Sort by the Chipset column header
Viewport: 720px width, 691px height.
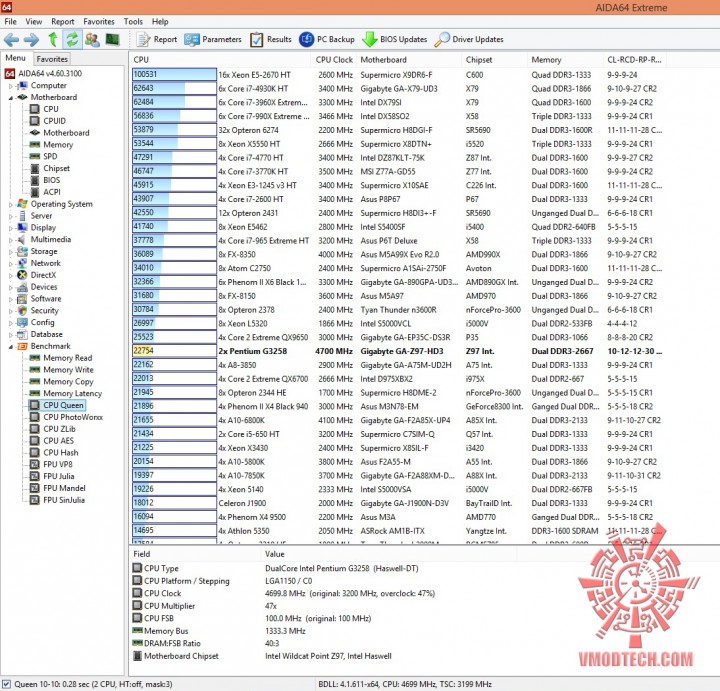494,60
